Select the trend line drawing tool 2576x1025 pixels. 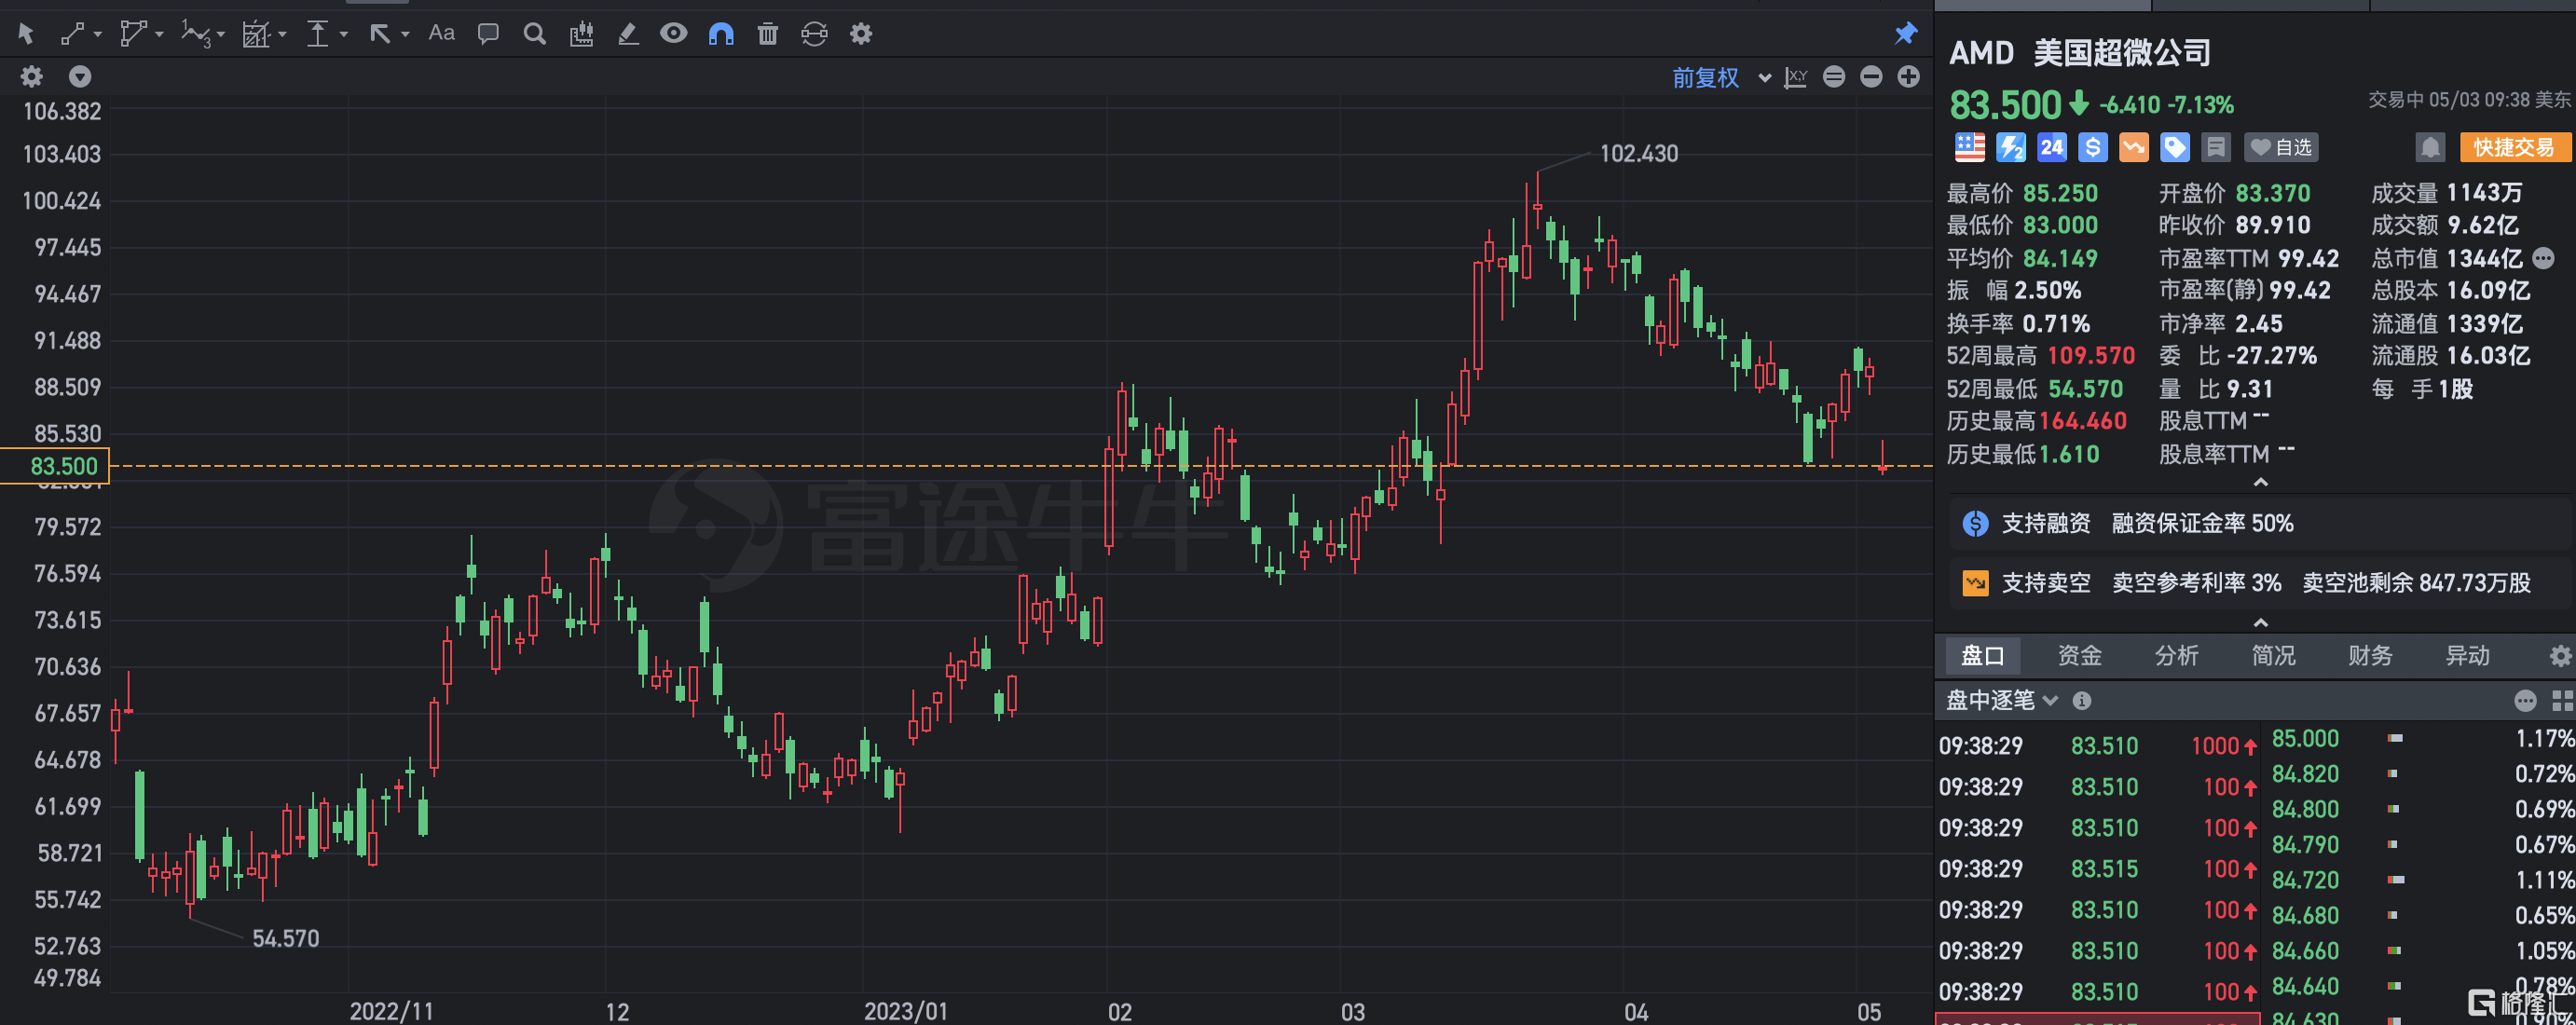coord(72,34)
